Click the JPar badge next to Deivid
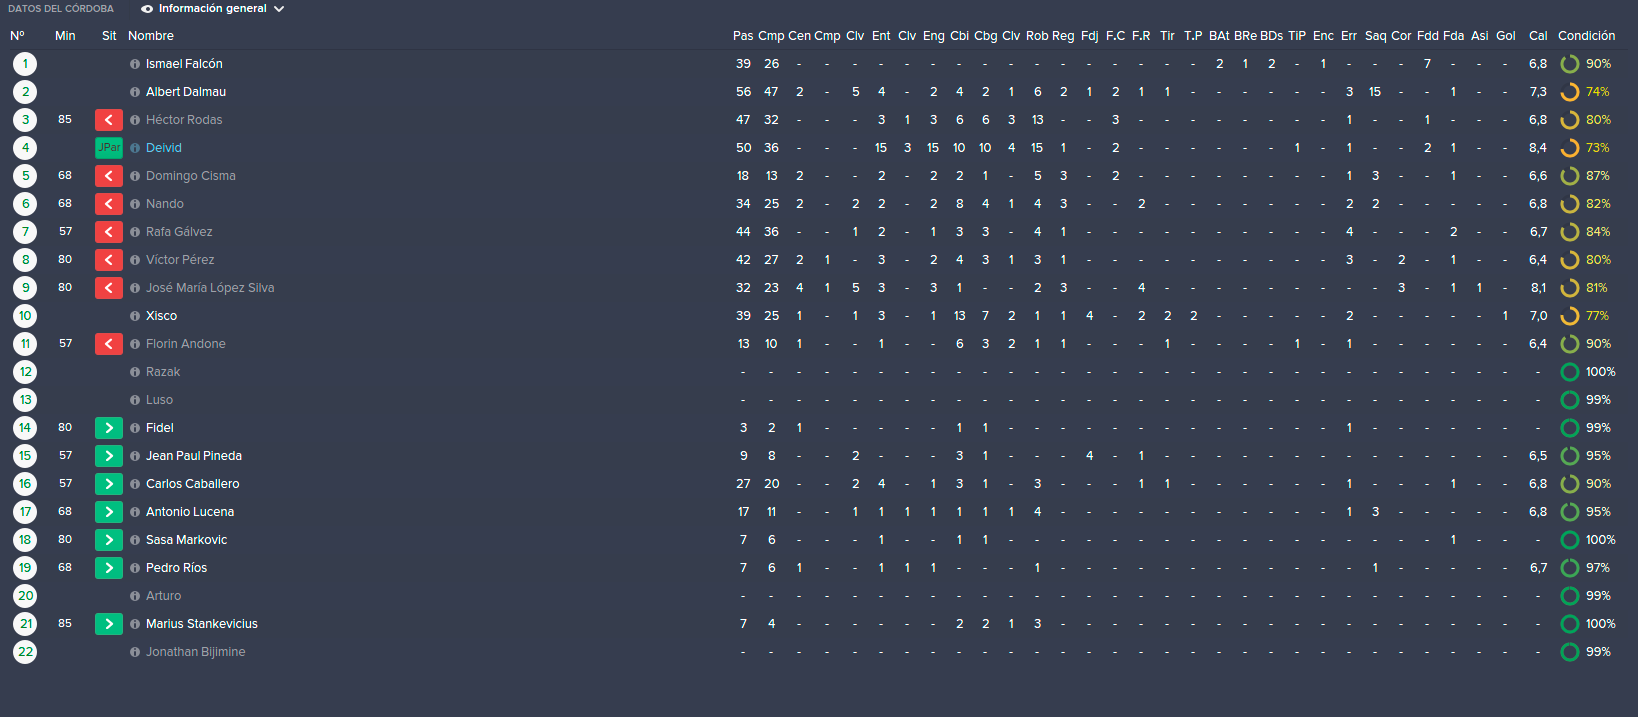The height and width of the screenshot is (717, 1638). click(x=109, y=148)
